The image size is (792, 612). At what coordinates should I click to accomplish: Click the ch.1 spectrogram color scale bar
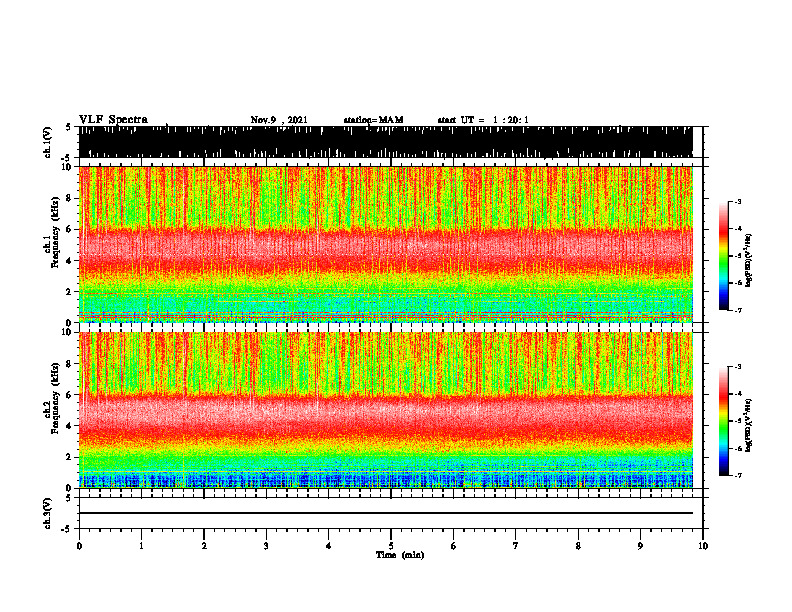(x=723, y=256)
